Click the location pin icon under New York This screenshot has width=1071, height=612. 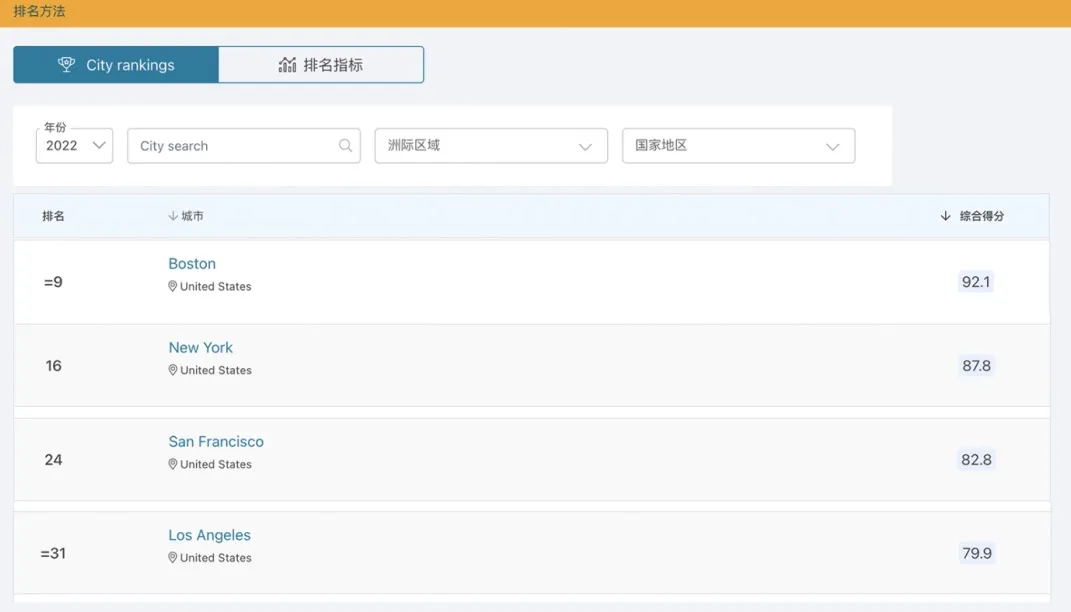point(173,371)
